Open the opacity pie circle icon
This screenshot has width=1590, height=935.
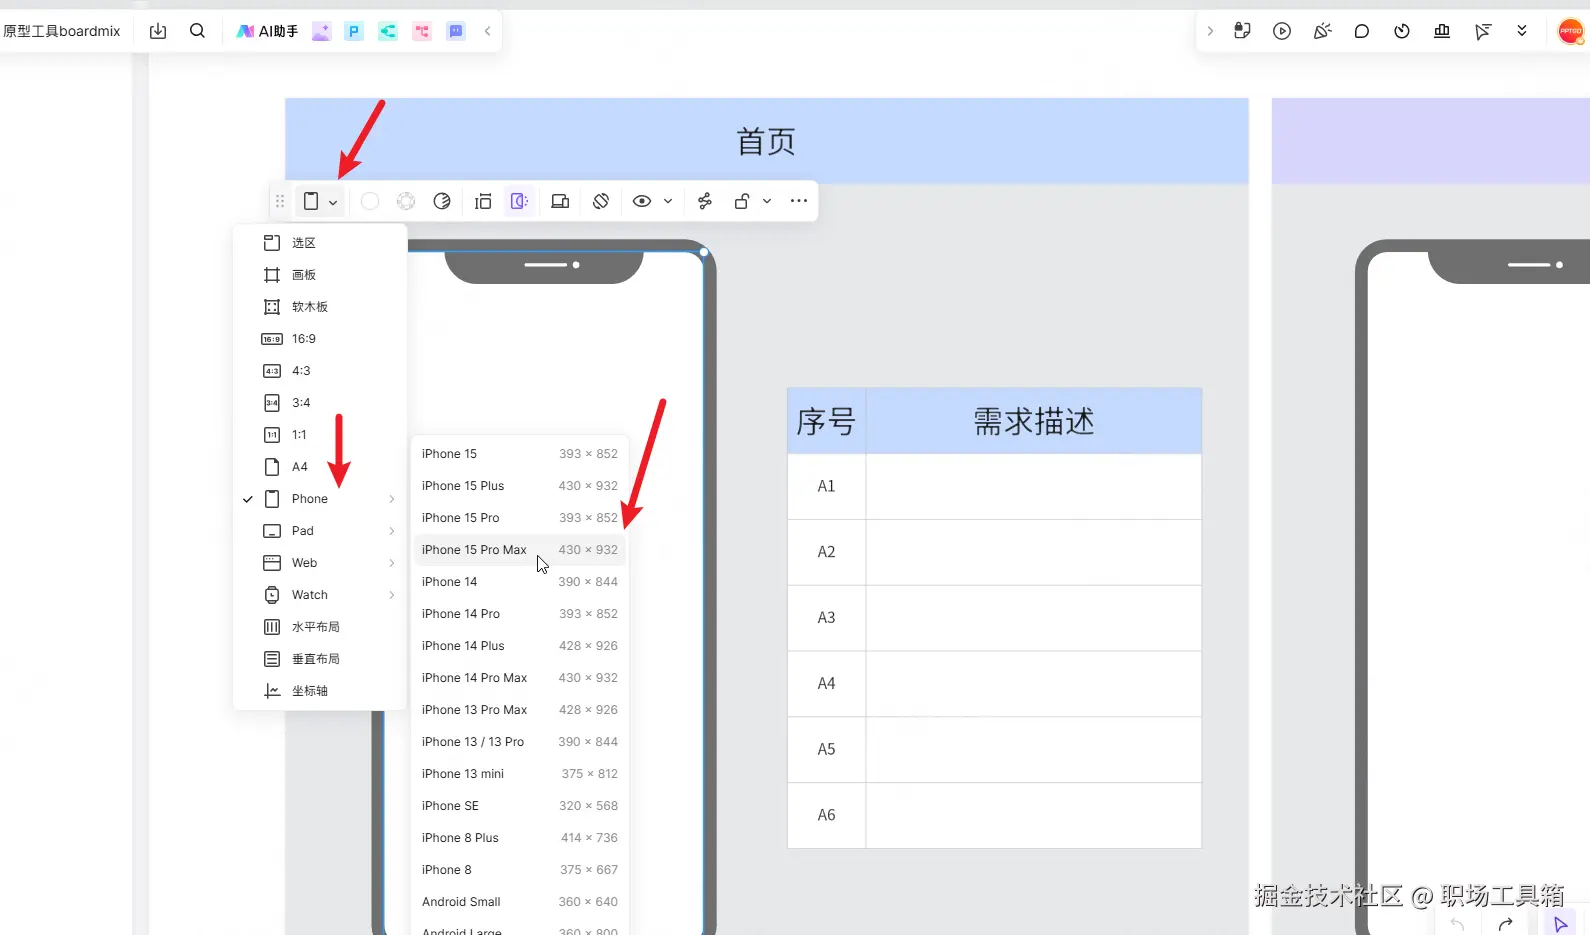442,201
